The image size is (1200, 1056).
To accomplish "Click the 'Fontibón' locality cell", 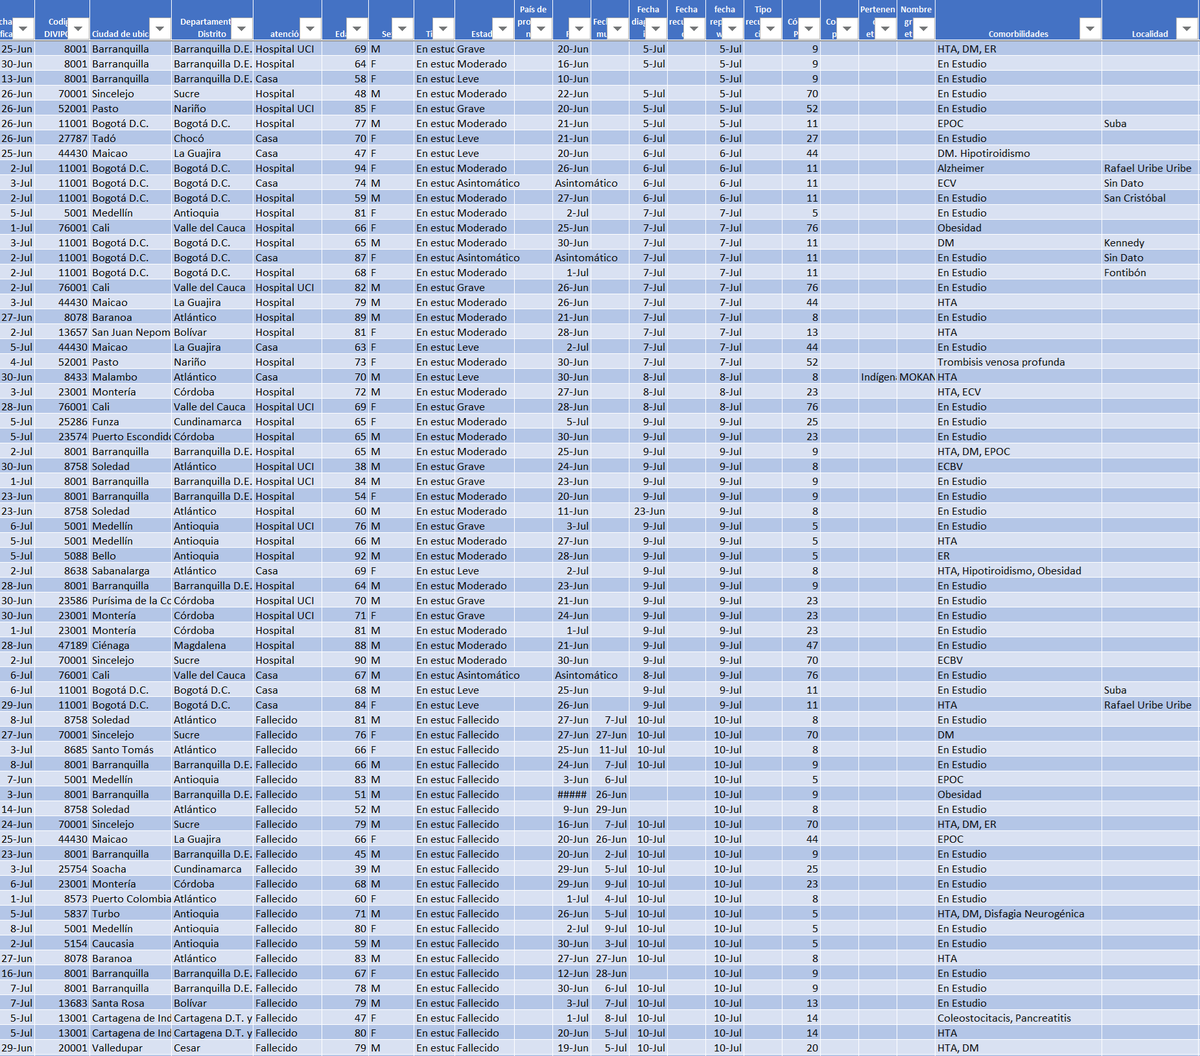I will [1150, 273].
